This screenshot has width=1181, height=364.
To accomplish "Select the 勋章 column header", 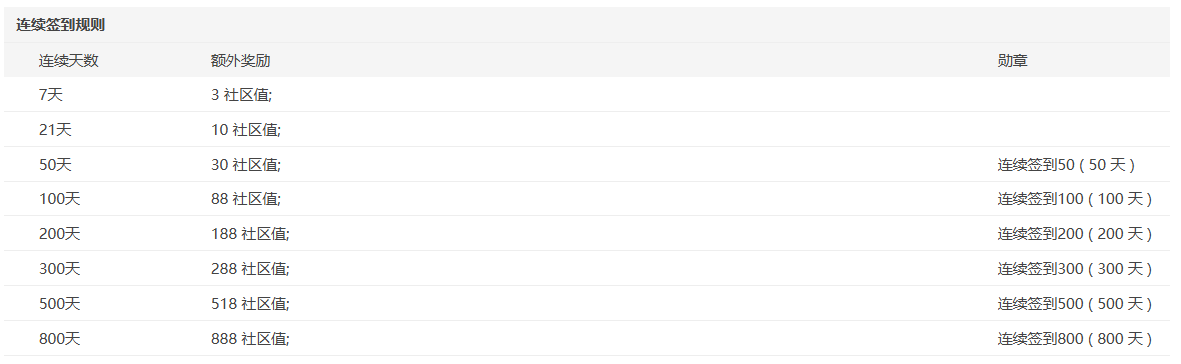I will pyautogui.click(x=1012, y=61).
